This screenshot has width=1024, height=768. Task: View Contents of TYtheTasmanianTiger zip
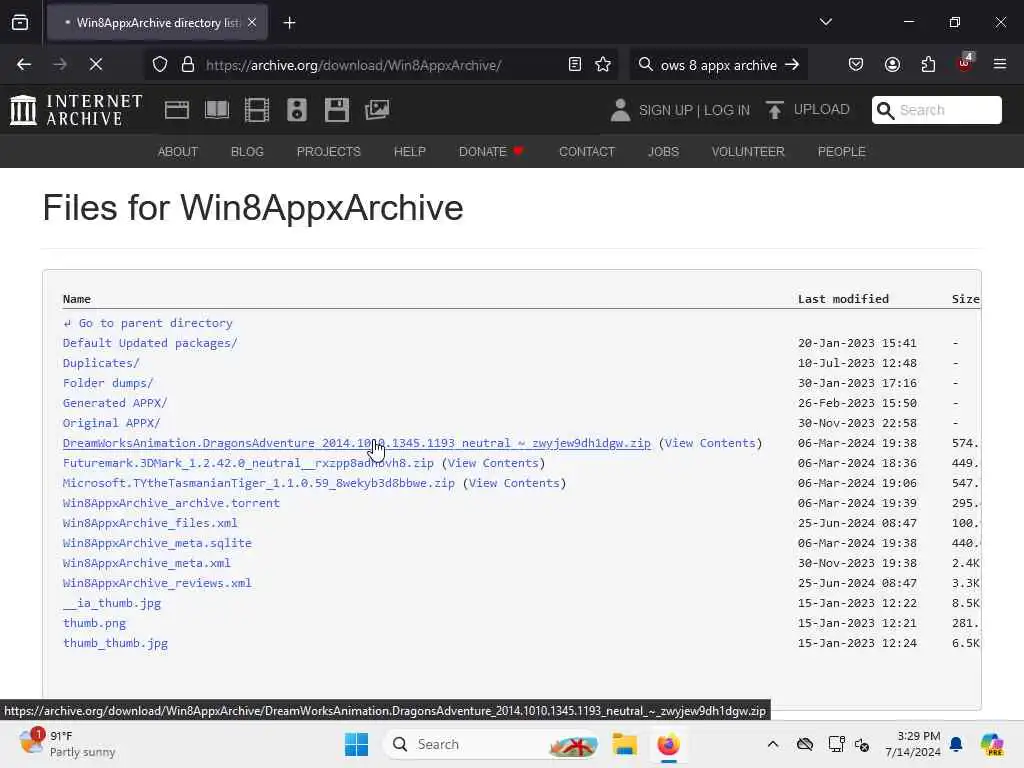[514, 483]
